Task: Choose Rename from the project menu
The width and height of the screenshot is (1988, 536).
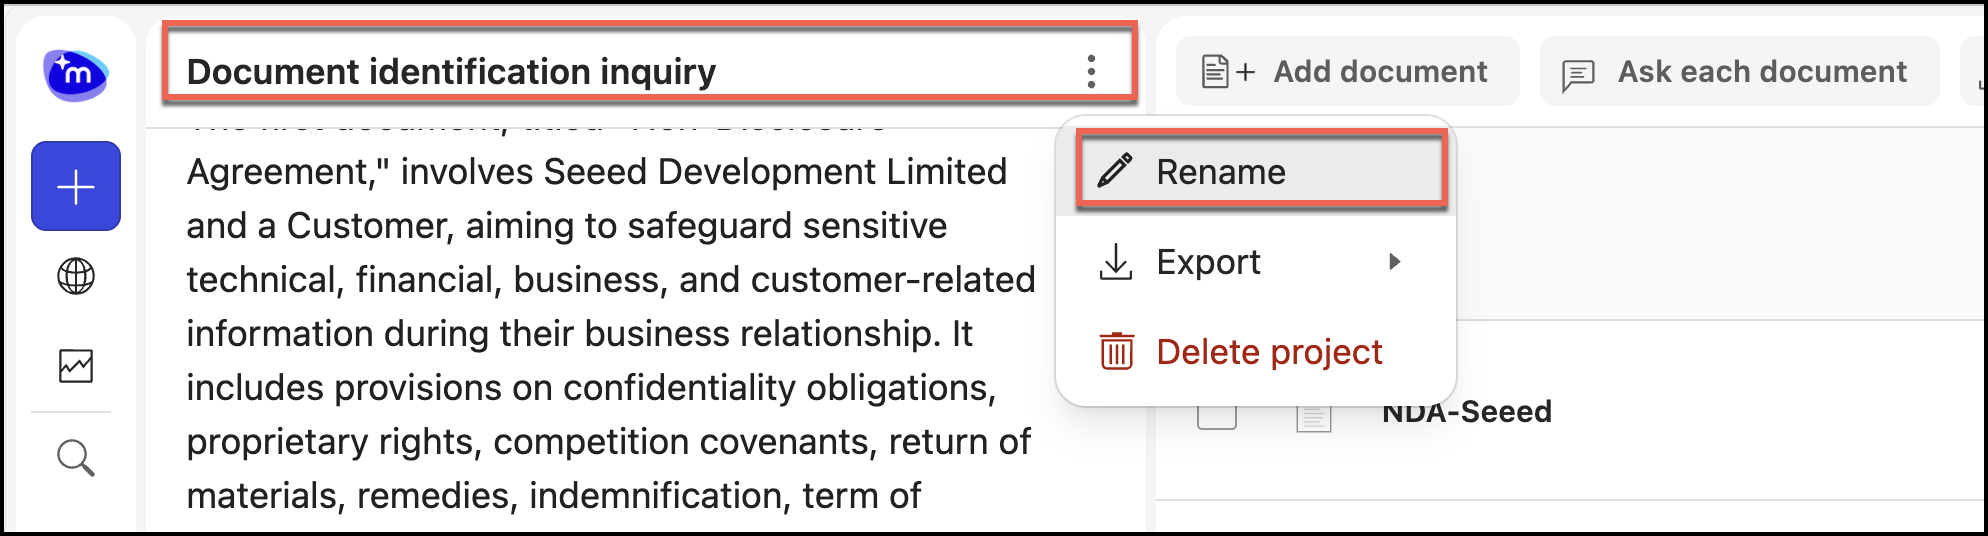Action: (1221, 172)
